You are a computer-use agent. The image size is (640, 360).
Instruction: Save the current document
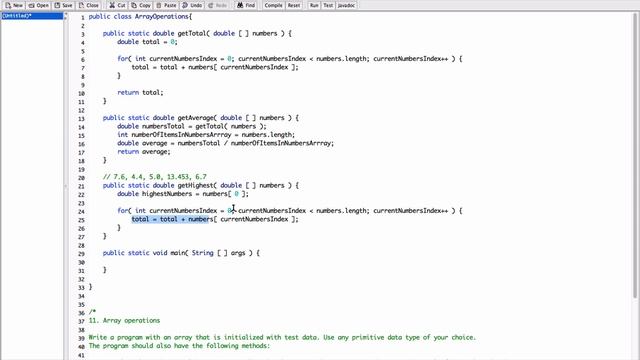(63, 5)
